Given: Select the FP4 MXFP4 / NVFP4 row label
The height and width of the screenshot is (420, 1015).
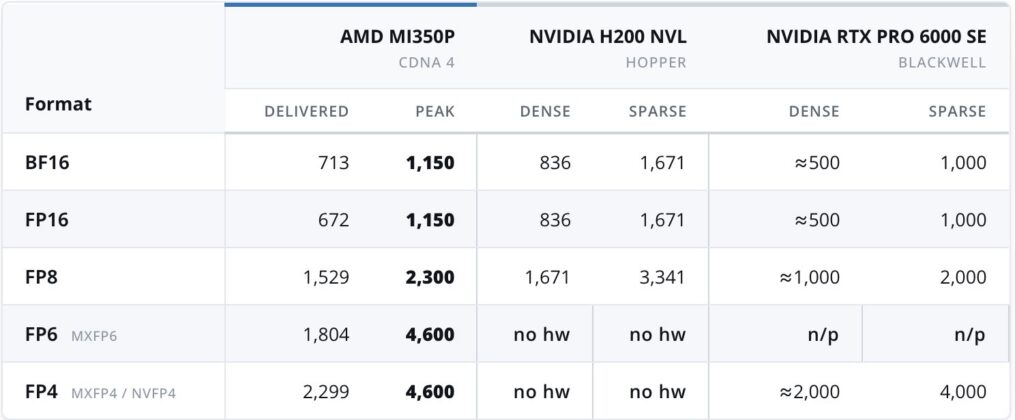Looking at the screenshot, I should [100, 392].
